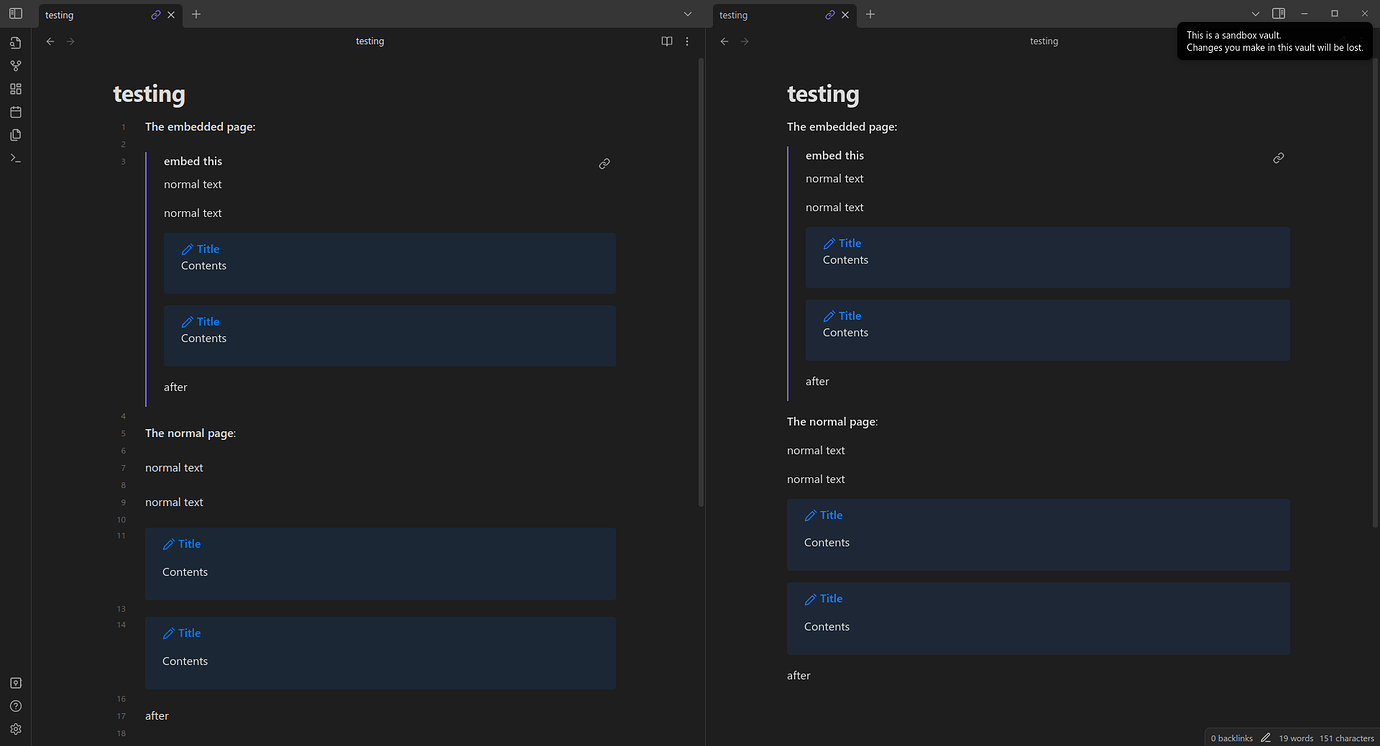Collapse the left sidebar using the panel toggle
The image size is (1380, 746).
15,14
